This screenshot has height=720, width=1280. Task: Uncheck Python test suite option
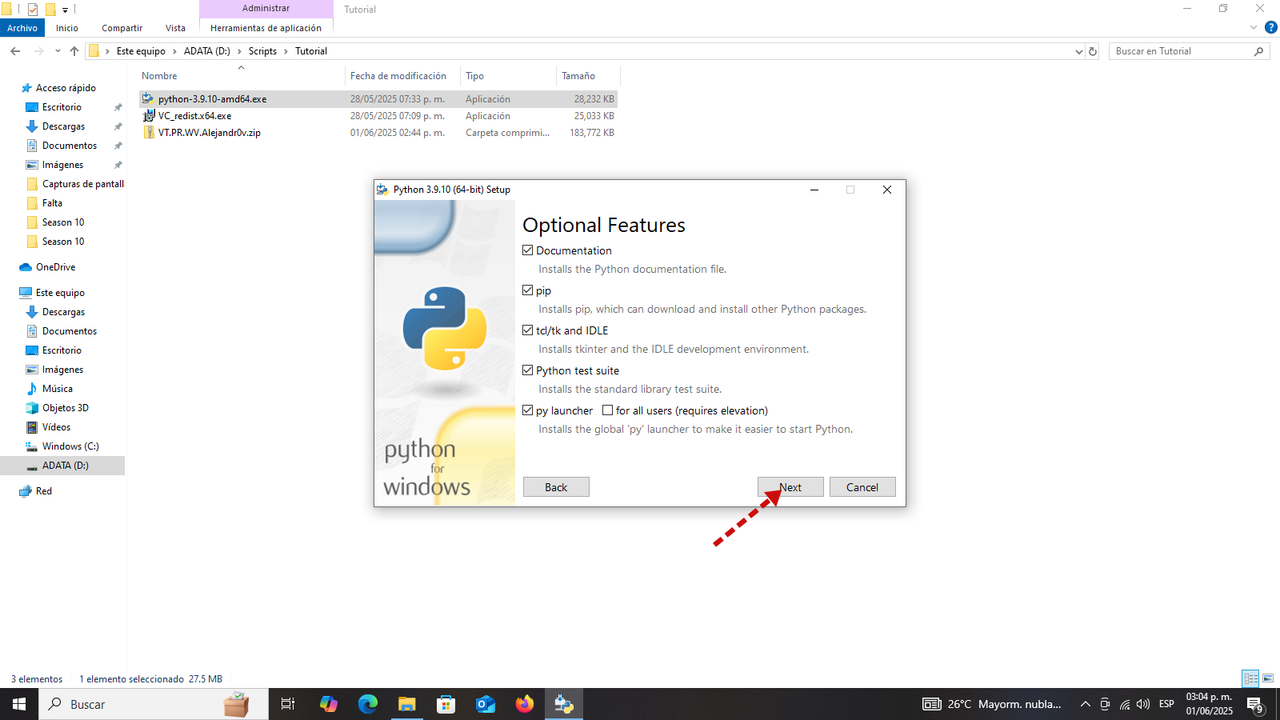(x=528, y=370)
